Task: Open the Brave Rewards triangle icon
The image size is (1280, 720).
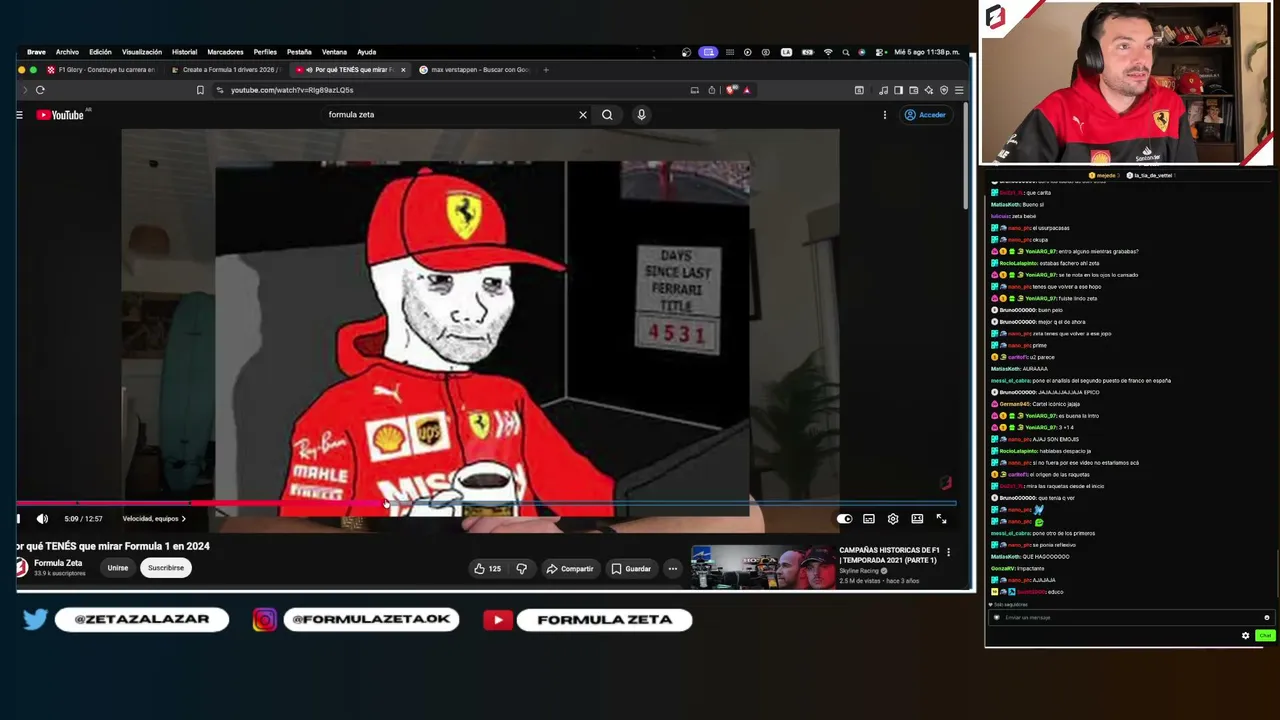Action: 747,90
